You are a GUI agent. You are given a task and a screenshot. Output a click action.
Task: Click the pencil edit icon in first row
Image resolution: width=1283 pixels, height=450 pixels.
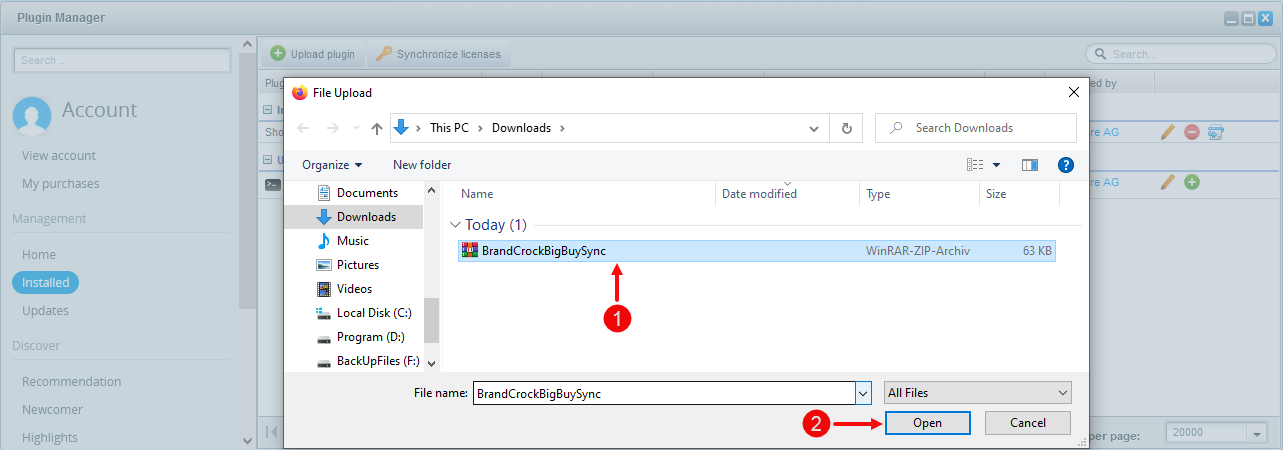(x=1167, y=132)
